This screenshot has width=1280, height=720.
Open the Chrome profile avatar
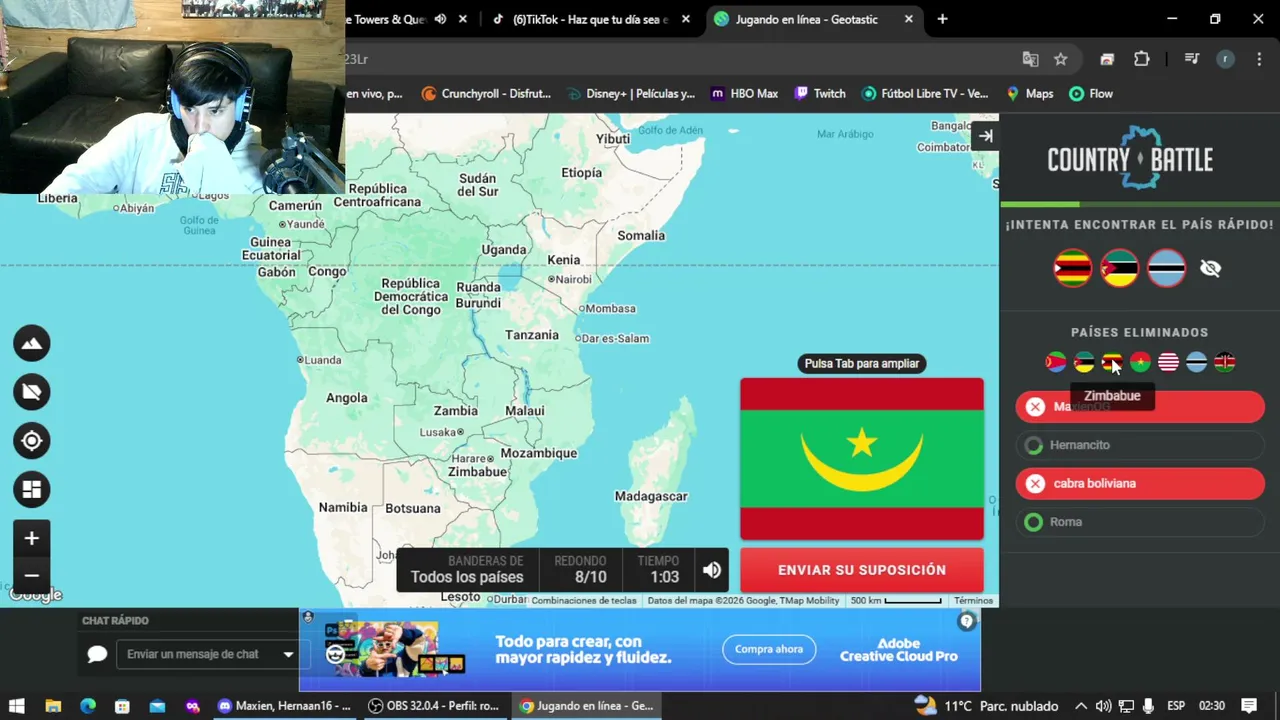pyautogui.click(x=1225, y=59)
